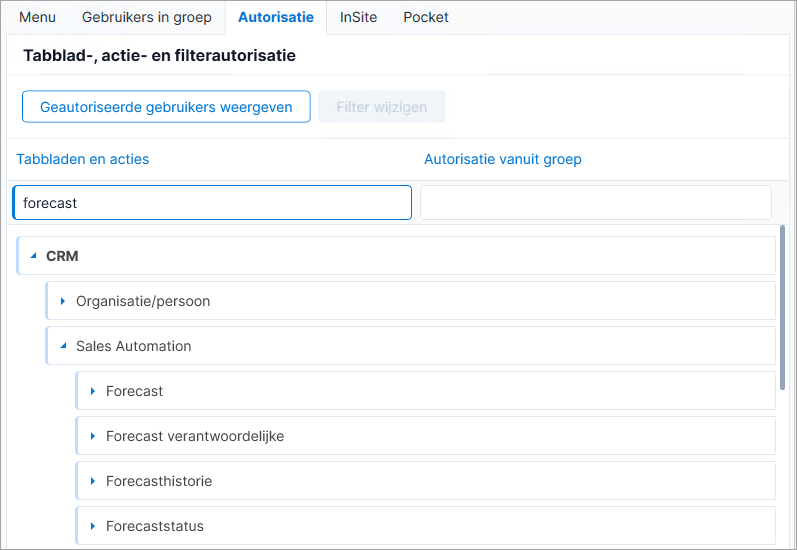
Task: Focus the forecast search filter field
Action: click(212, 202)
